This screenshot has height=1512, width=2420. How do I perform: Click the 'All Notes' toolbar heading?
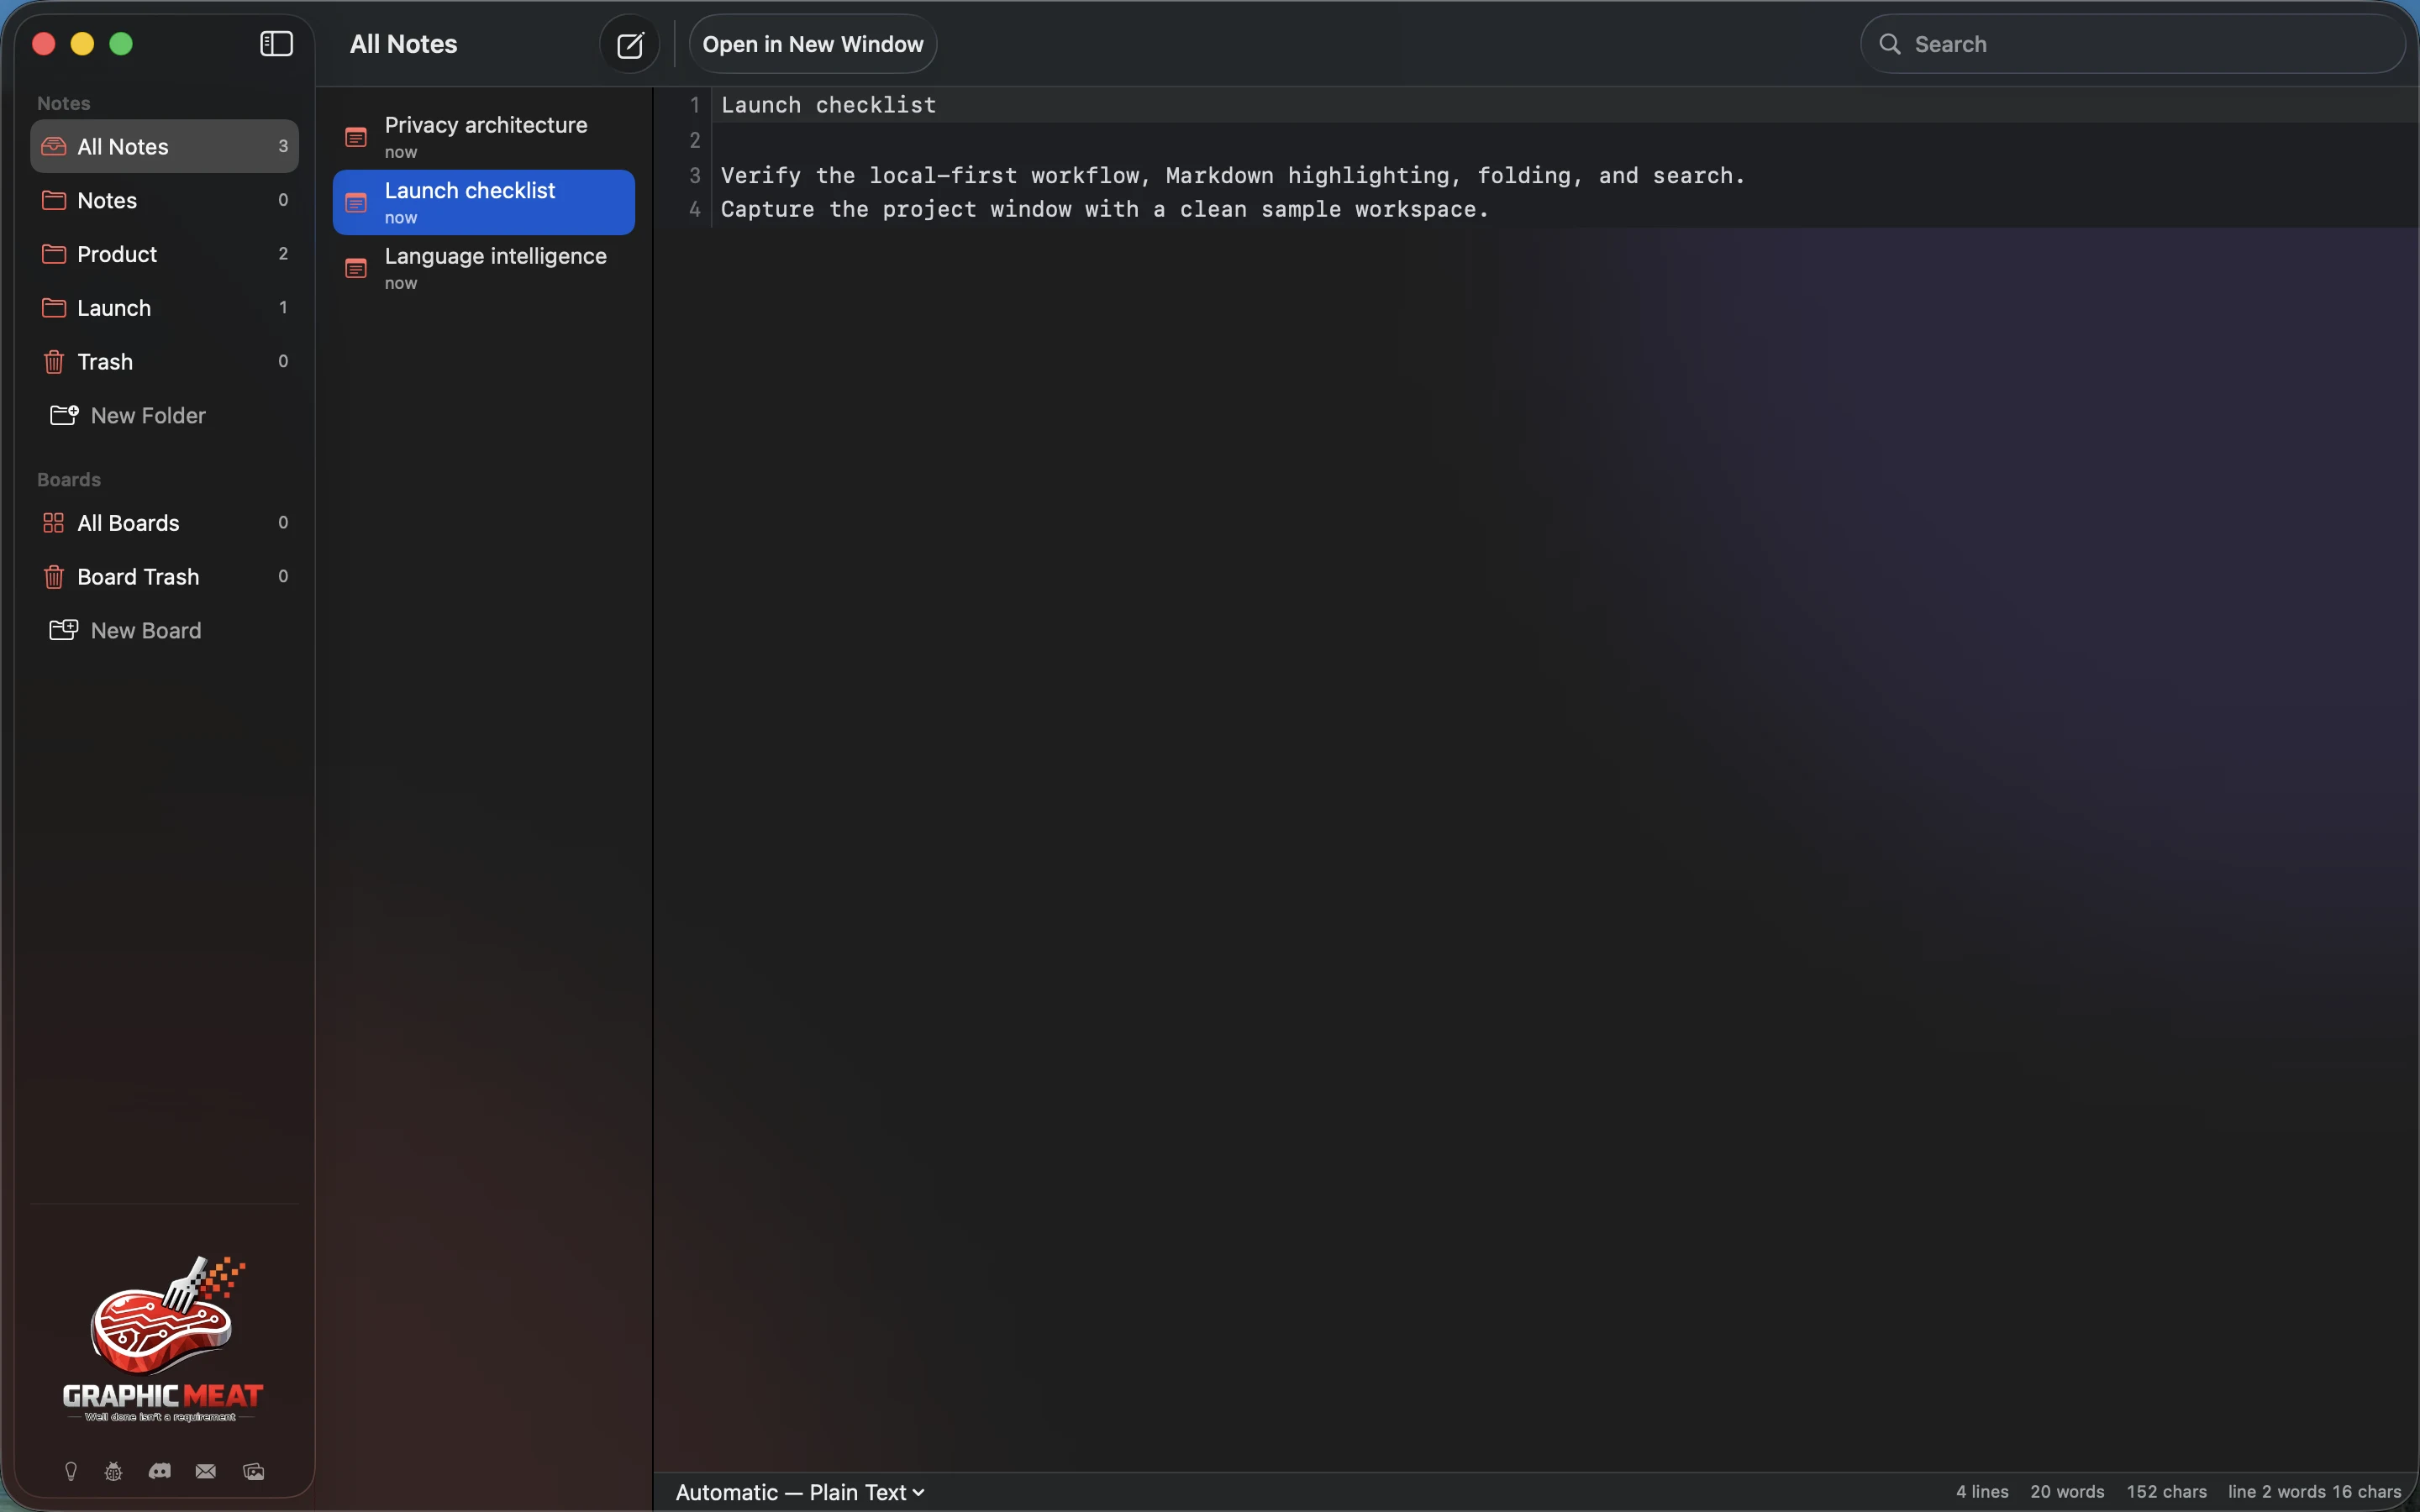(x=404, y=44)
